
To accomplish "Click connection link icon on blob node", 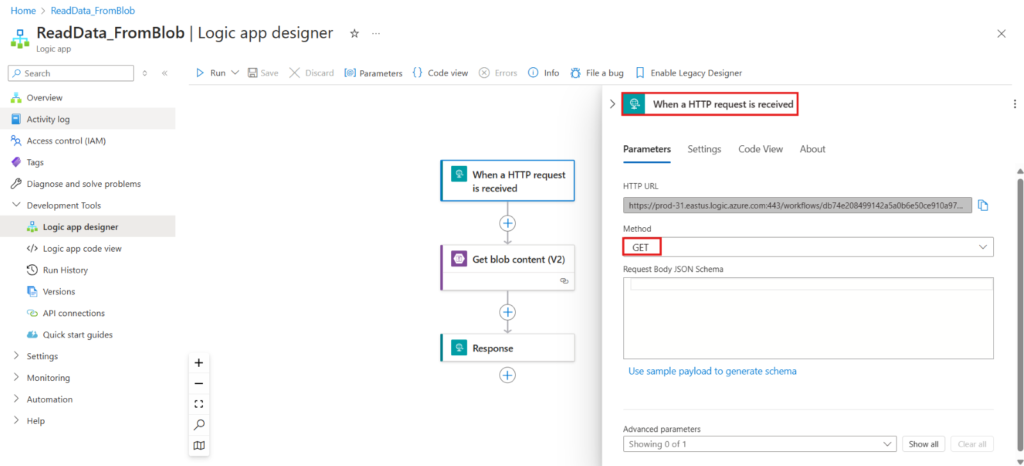I will click(564, 281).
